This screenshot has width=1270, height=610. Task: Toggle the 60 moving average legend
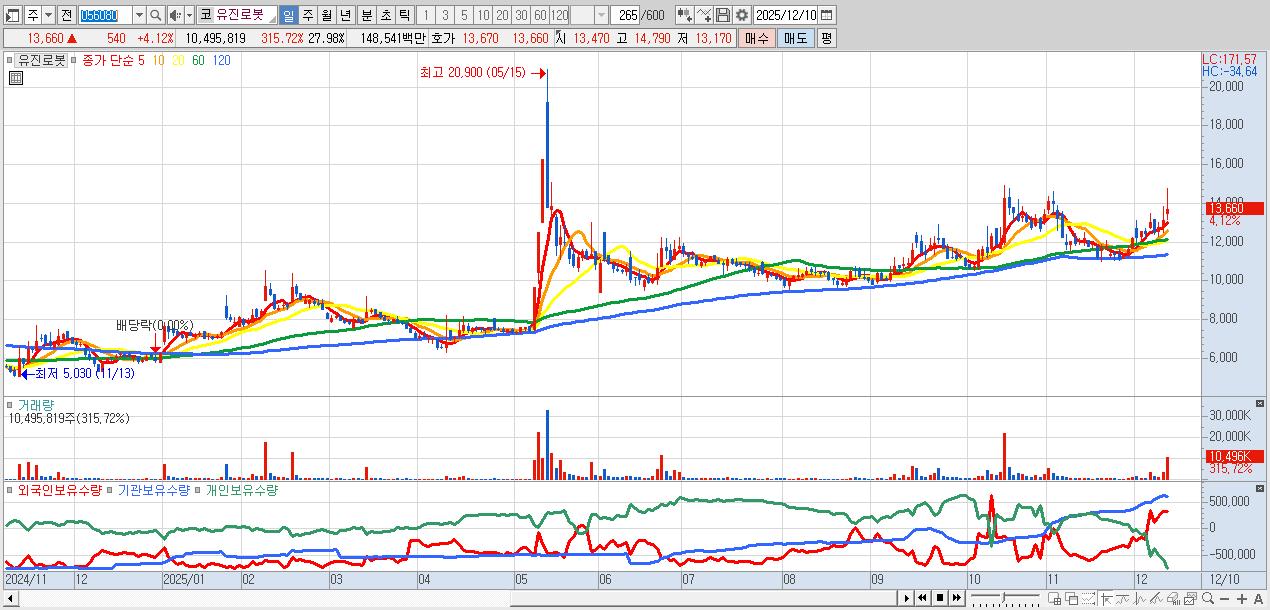(198, 60)
